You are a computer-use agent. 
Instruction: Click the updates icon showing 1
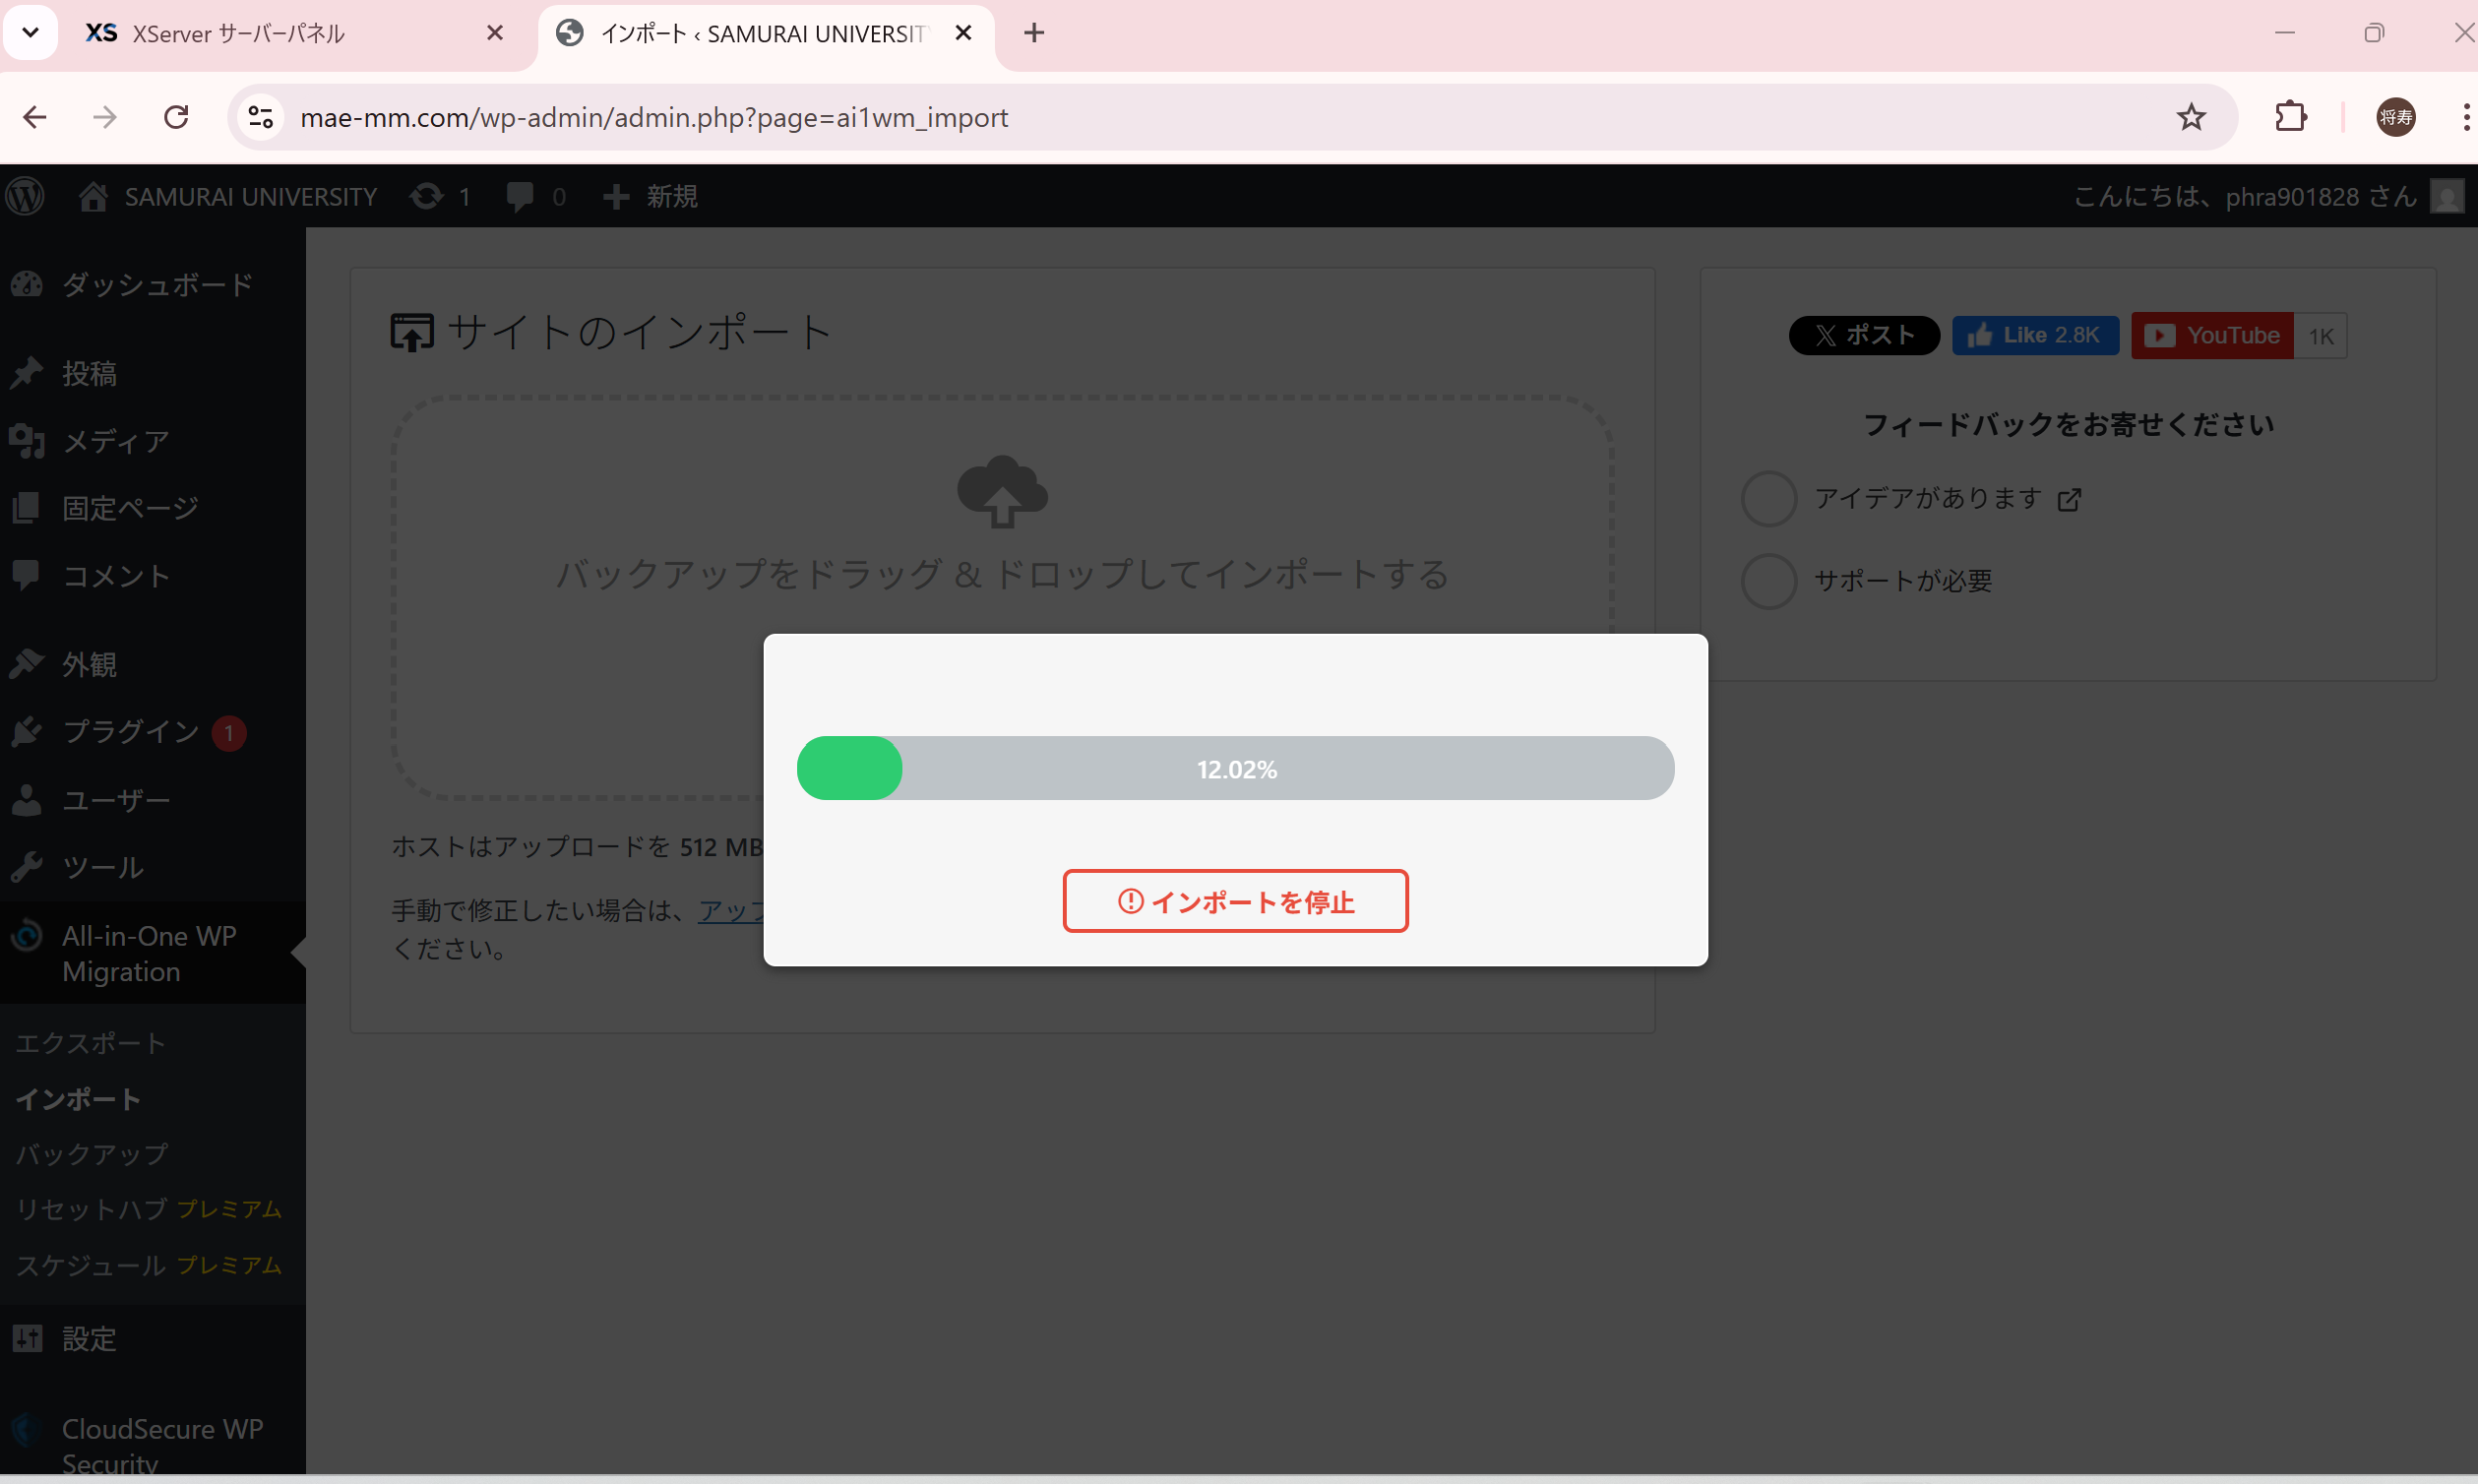tap(440, 196)
